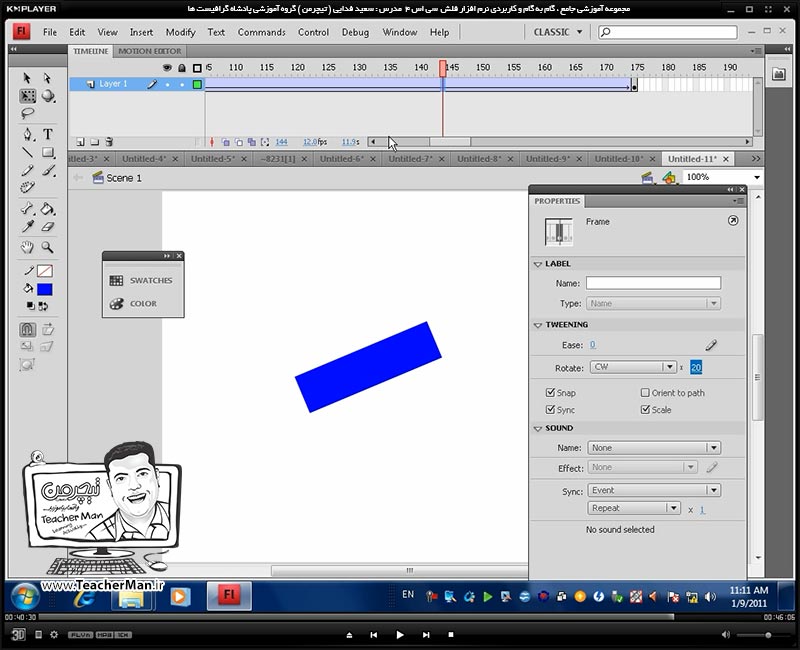Uncheck the Scale checkbox

645,409
